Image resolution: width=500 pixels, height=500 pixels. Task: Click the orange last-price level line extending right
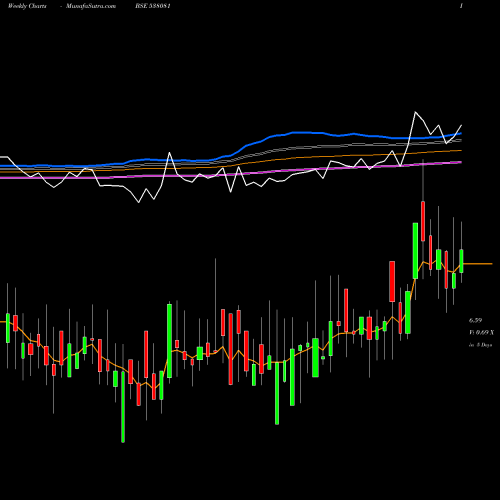478,264
